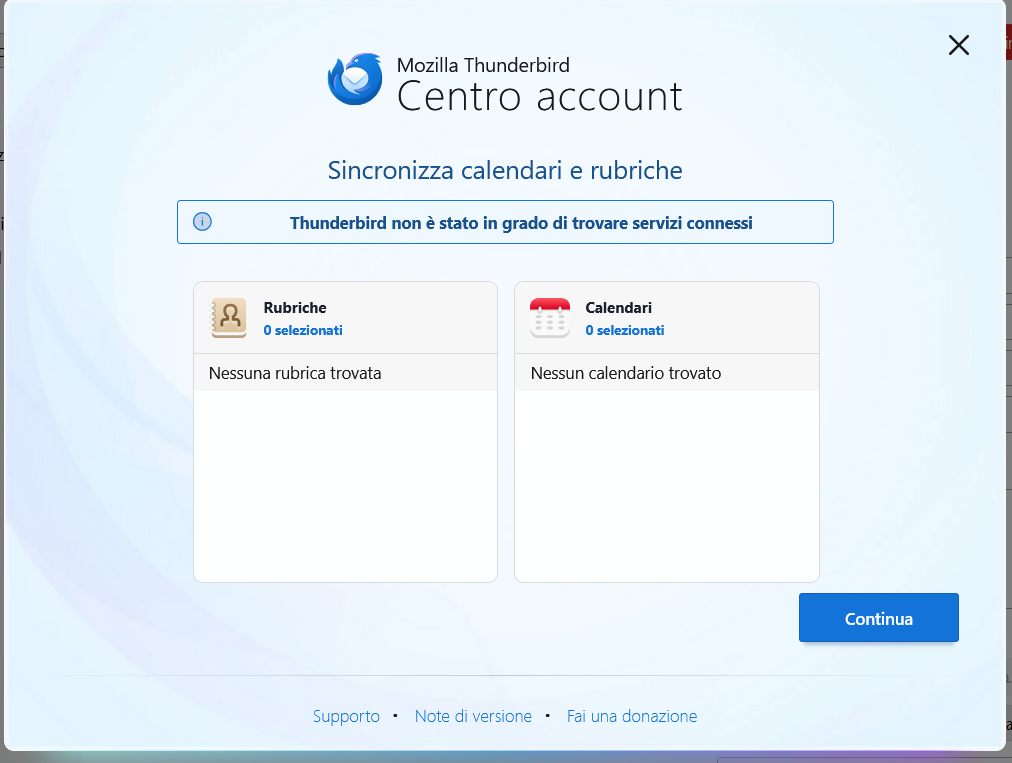Click the Thunderbird logo icon

[x=355, y=79]
